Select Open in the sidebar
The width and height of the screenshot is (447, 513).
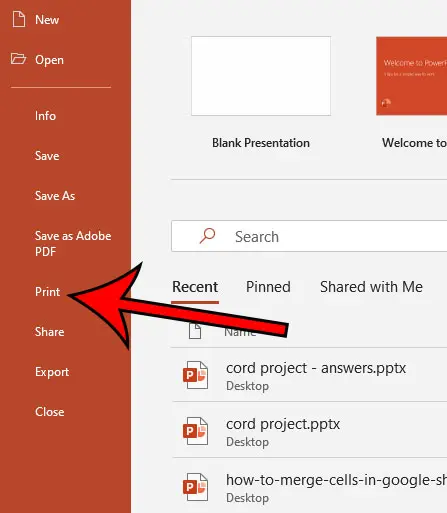(49, 60)
